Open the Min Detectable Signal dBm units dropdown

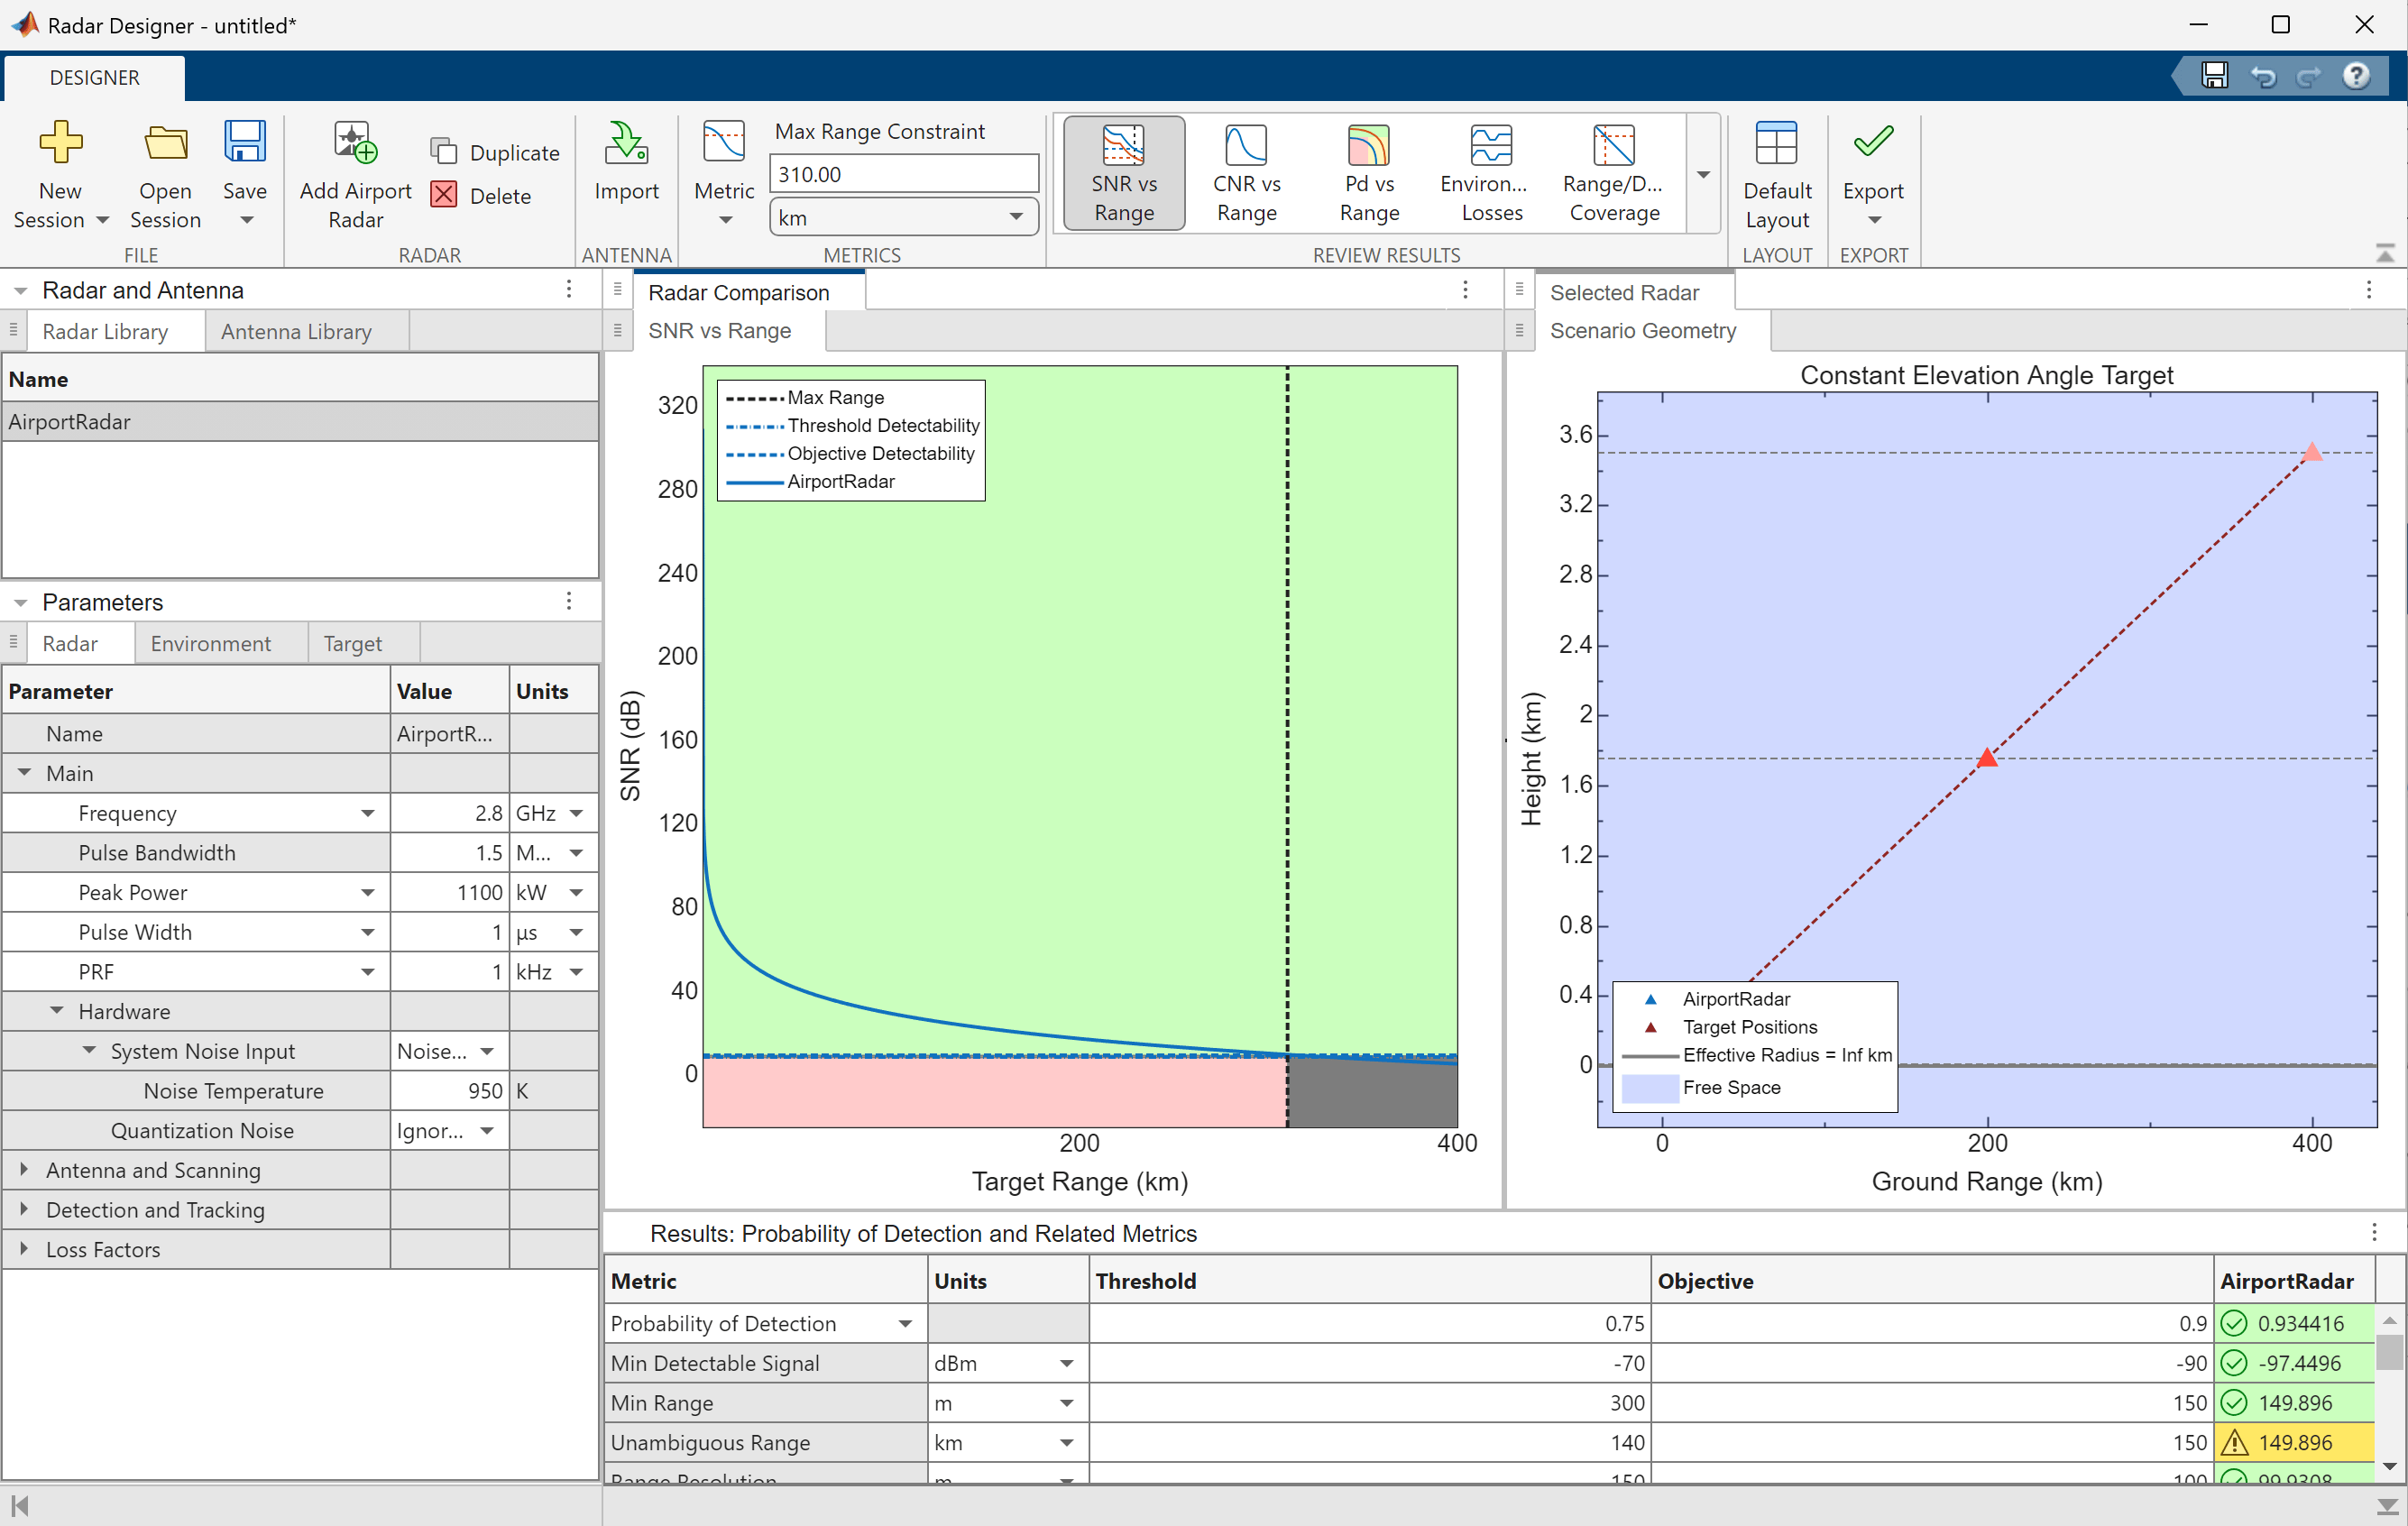point(1067,1364)
